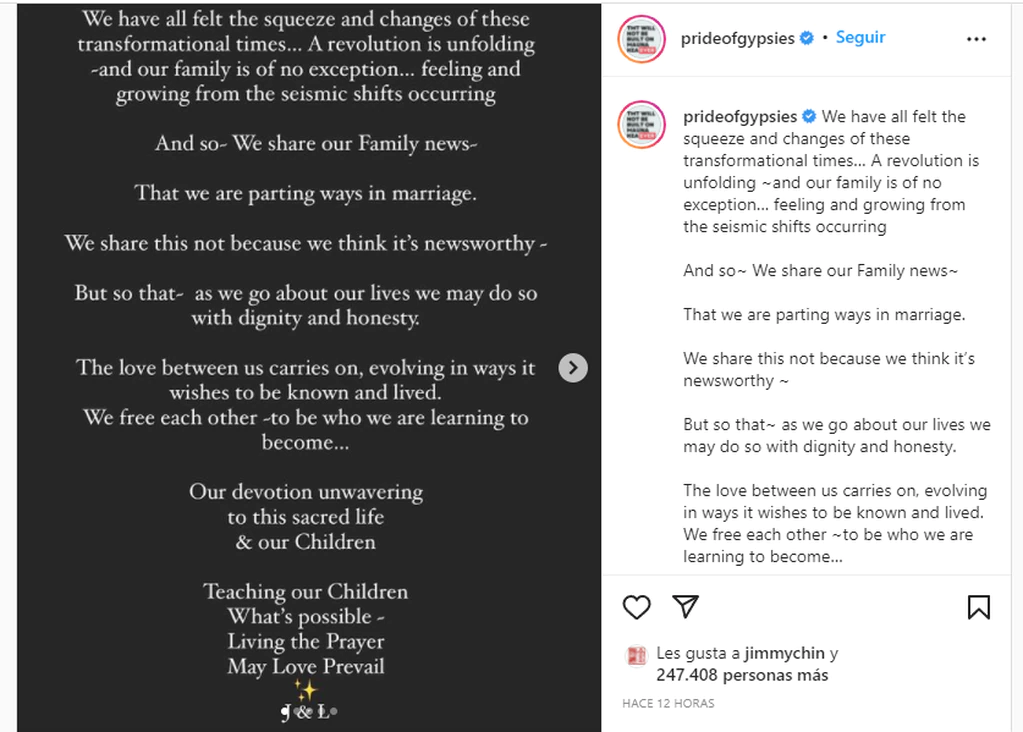
Task: Like the post with the heart icon
Action: [637, 607]
